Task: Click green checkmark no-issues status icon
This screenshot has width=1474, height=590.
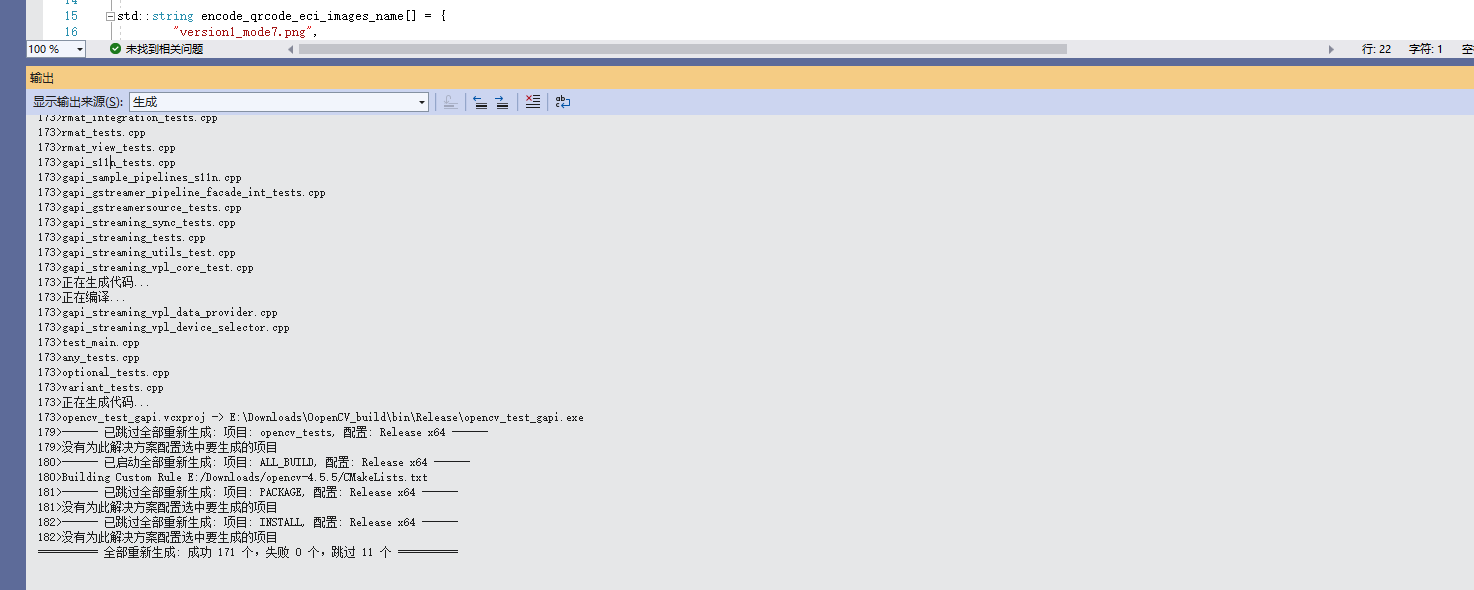Action: pos(116,49)
